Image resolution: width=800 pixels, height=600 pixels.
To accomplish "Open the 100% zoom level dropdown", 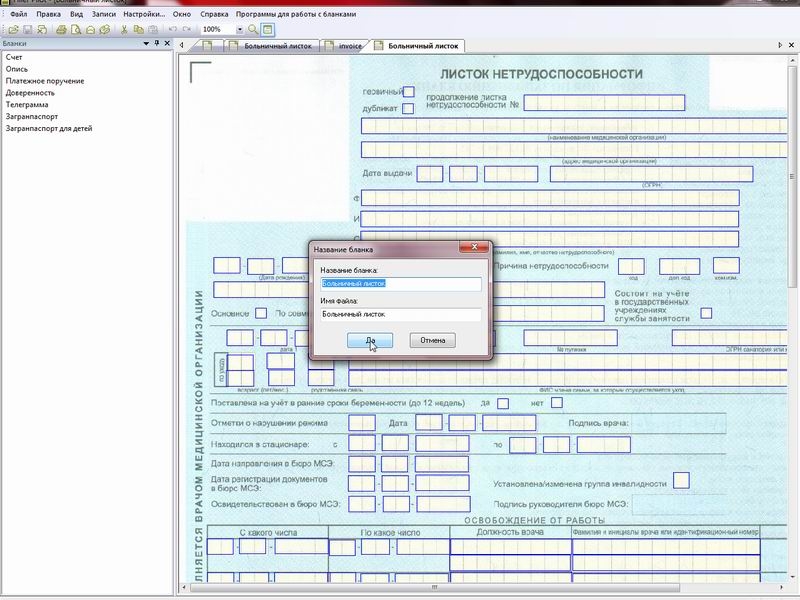I will 239,30.
